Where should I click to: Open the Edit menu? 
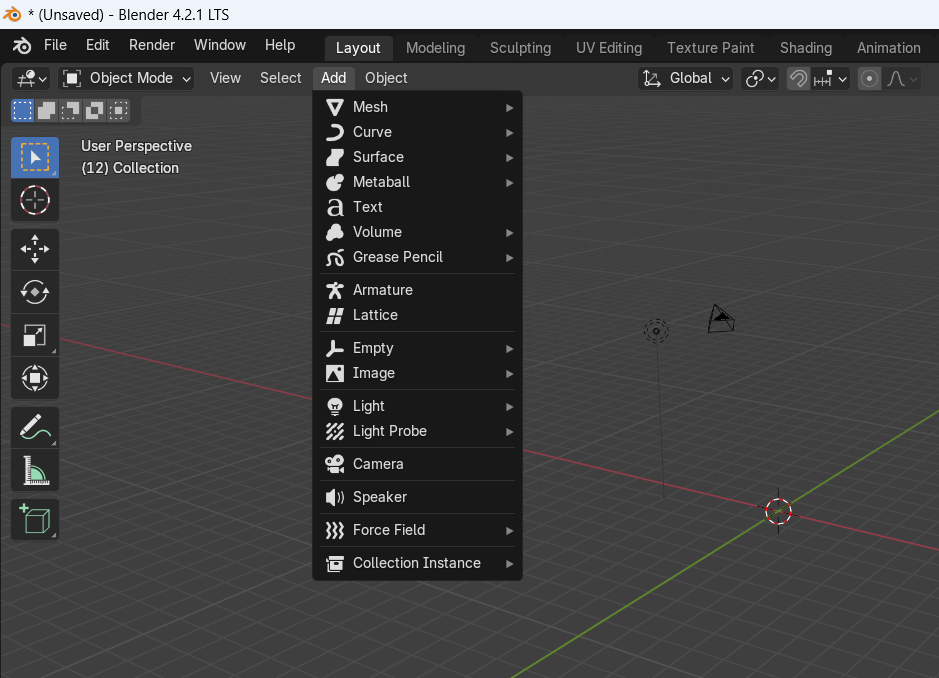click(x=98, y=46)
